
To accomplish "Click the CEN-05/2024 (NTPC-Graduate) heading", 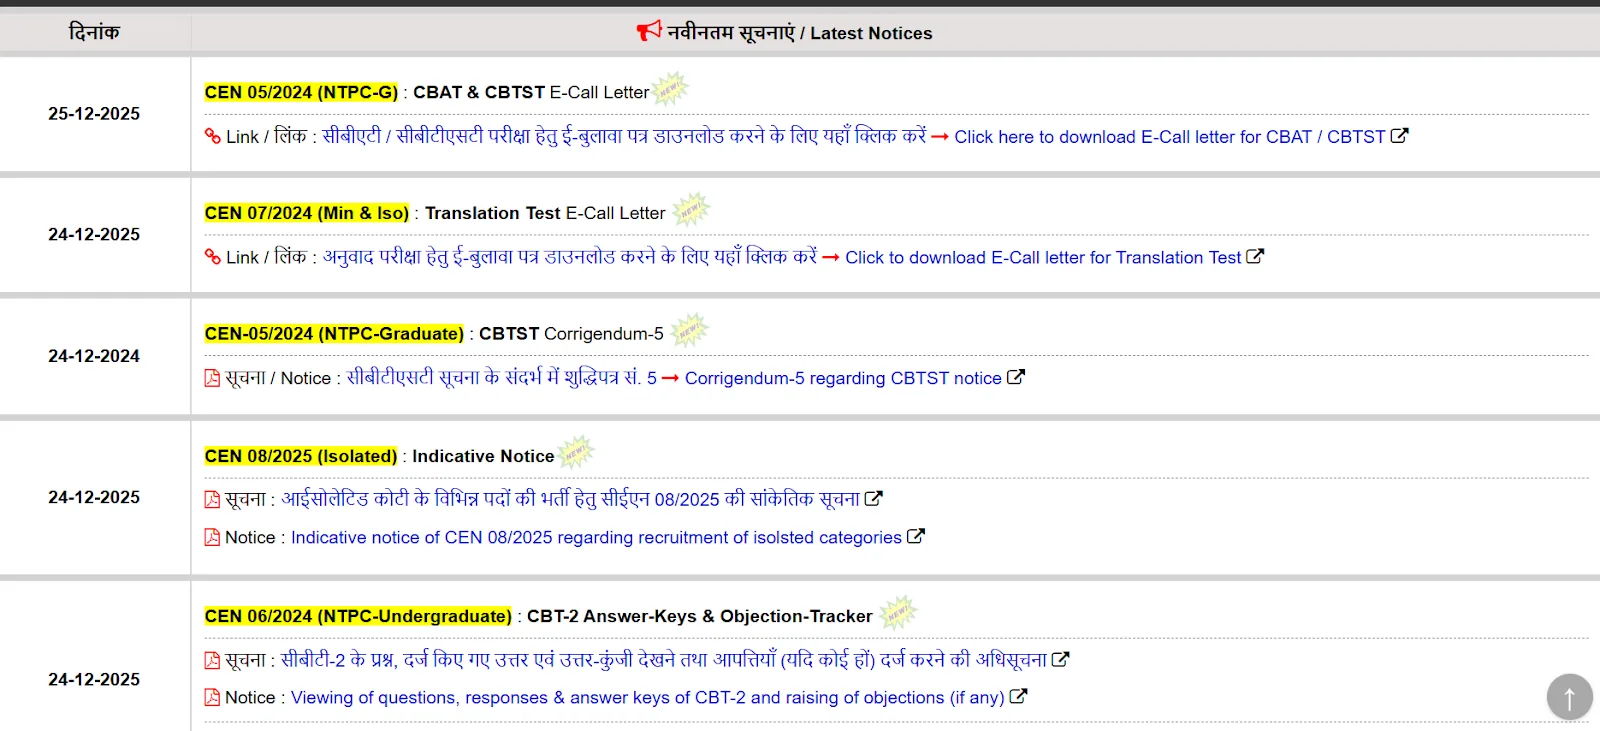I will coord(334,334).
